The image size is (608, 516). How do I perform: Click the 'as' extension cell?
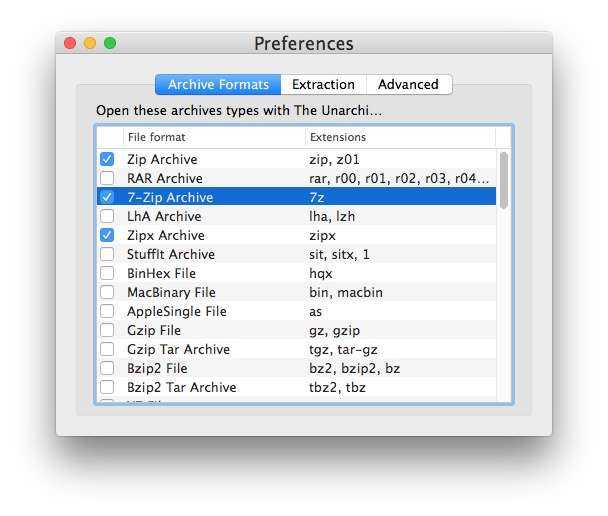pos(315,312)
